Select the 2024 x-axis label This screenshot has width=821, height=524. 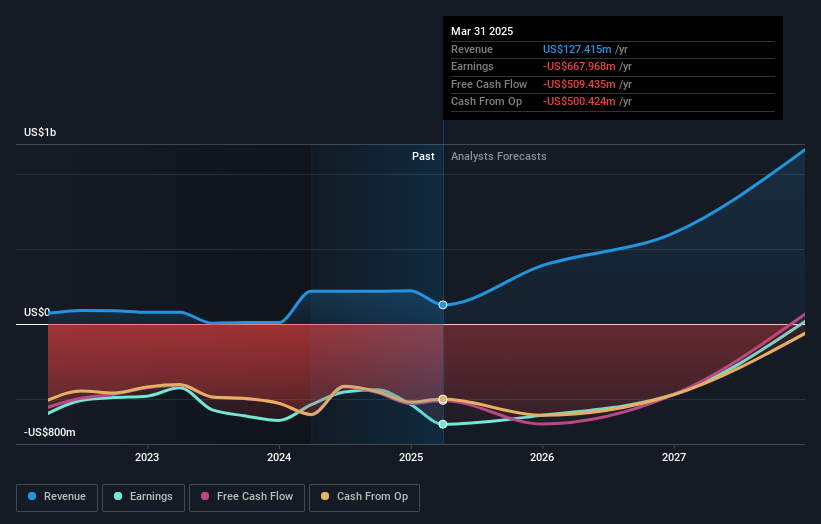pyautogui.click(x=279, y=457)
